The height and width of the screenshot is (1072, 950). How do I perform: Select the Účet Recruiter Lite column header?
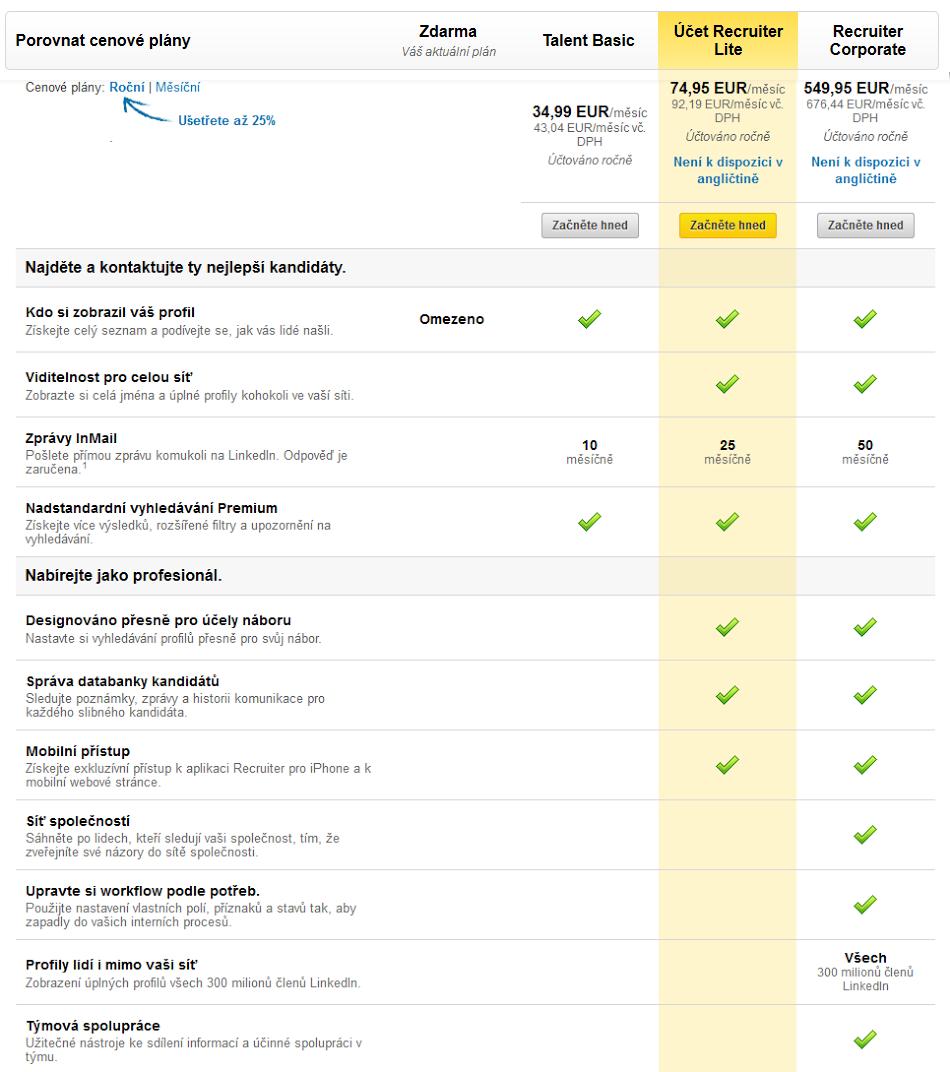point(728,40)
